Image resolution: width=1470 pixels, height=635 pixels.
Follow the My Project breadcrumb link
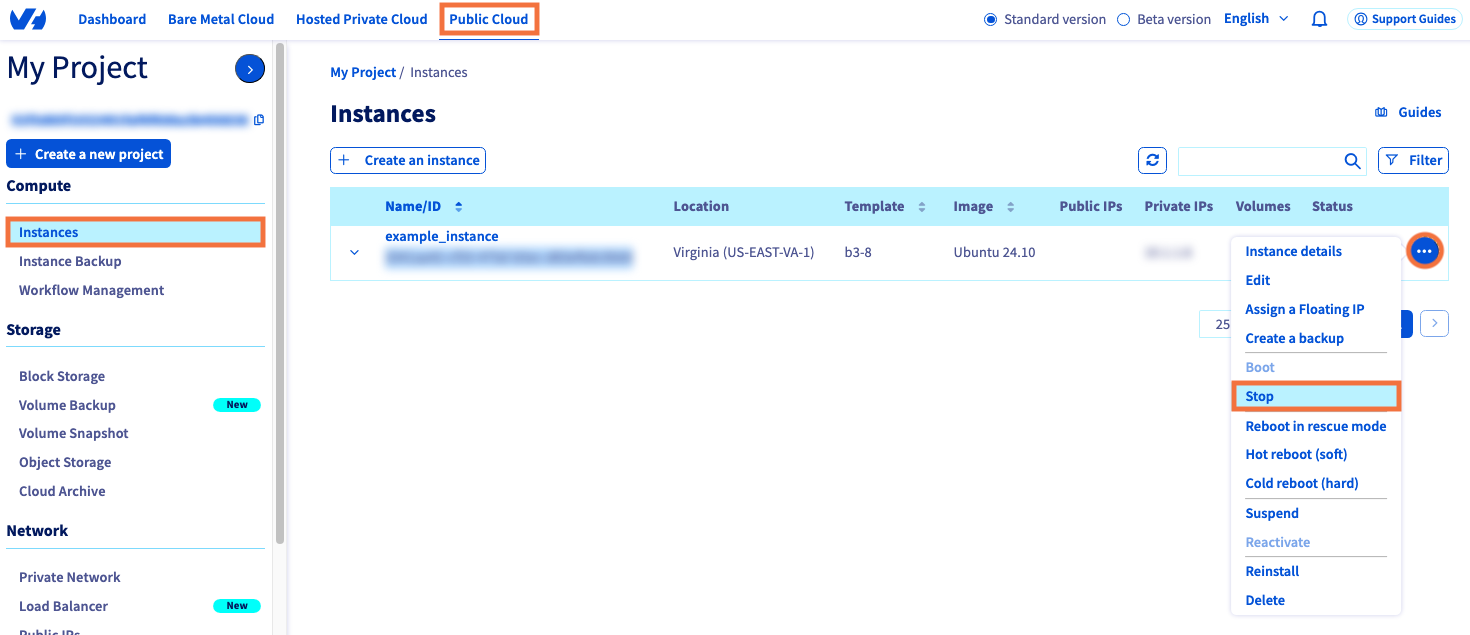pyautogui.click(x=363, y=72)
